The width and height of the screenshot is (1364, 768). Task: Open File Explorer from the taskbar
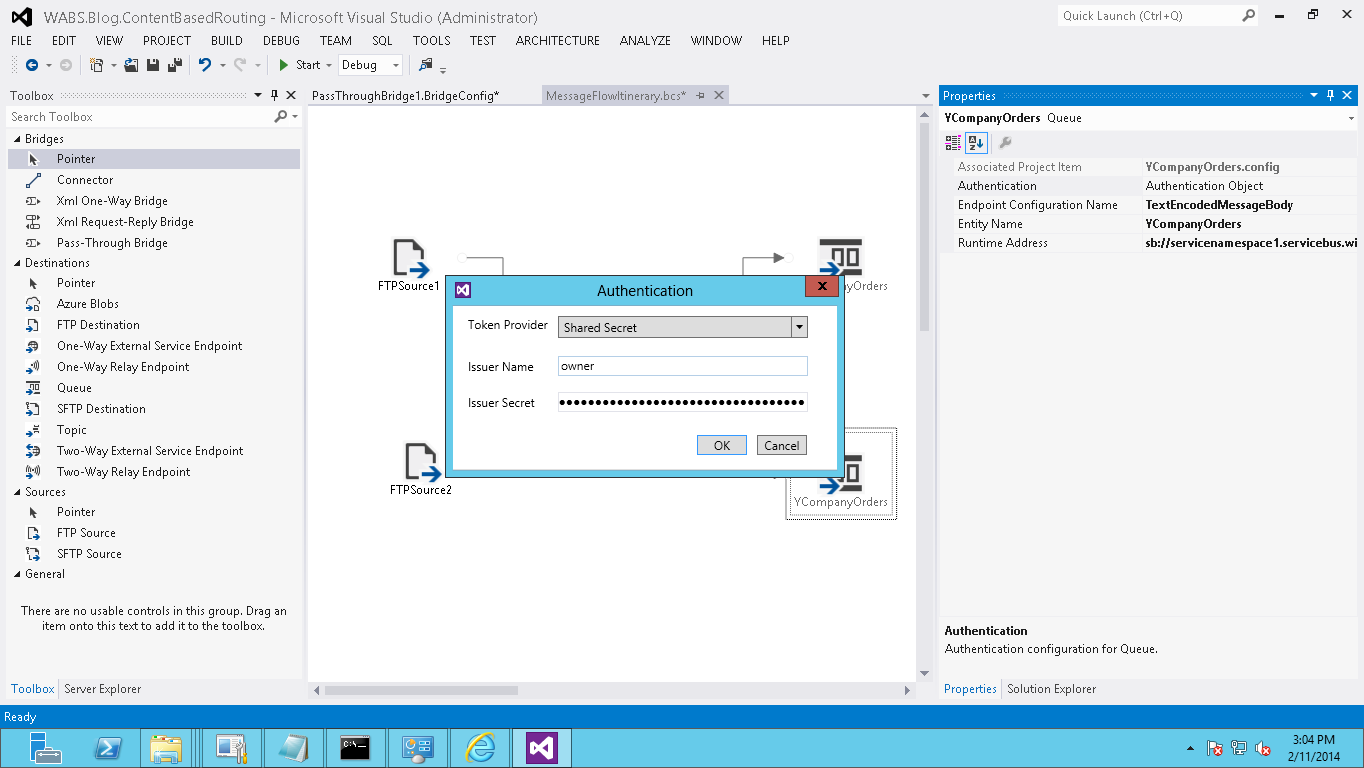coord(166,747)
